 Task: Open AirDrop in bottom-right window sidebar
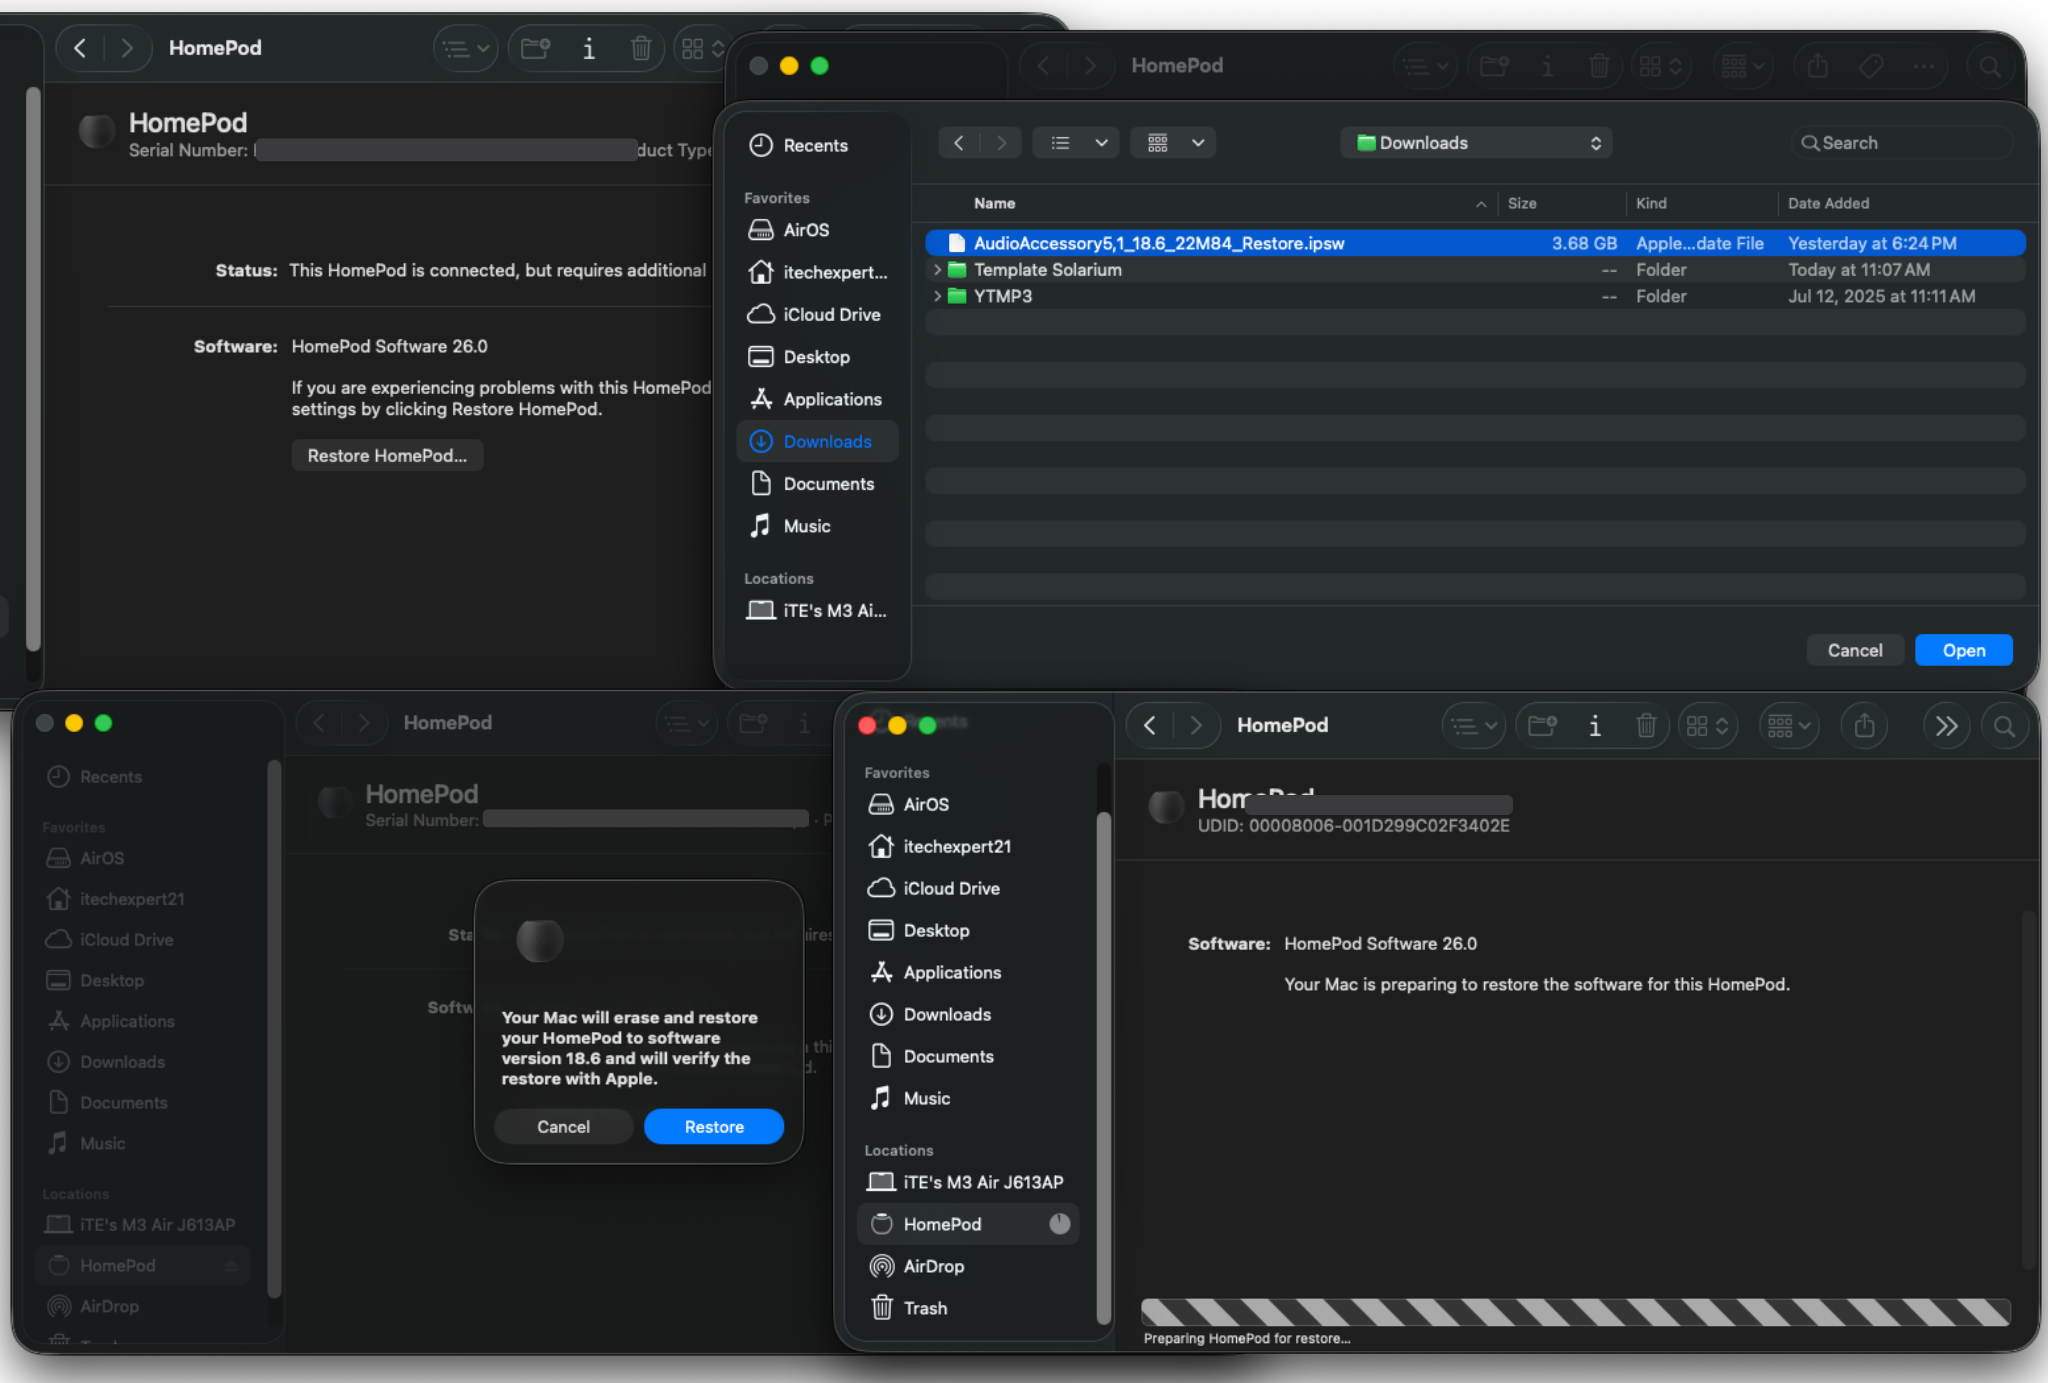pyautogui.click(x=968, y=1266)
